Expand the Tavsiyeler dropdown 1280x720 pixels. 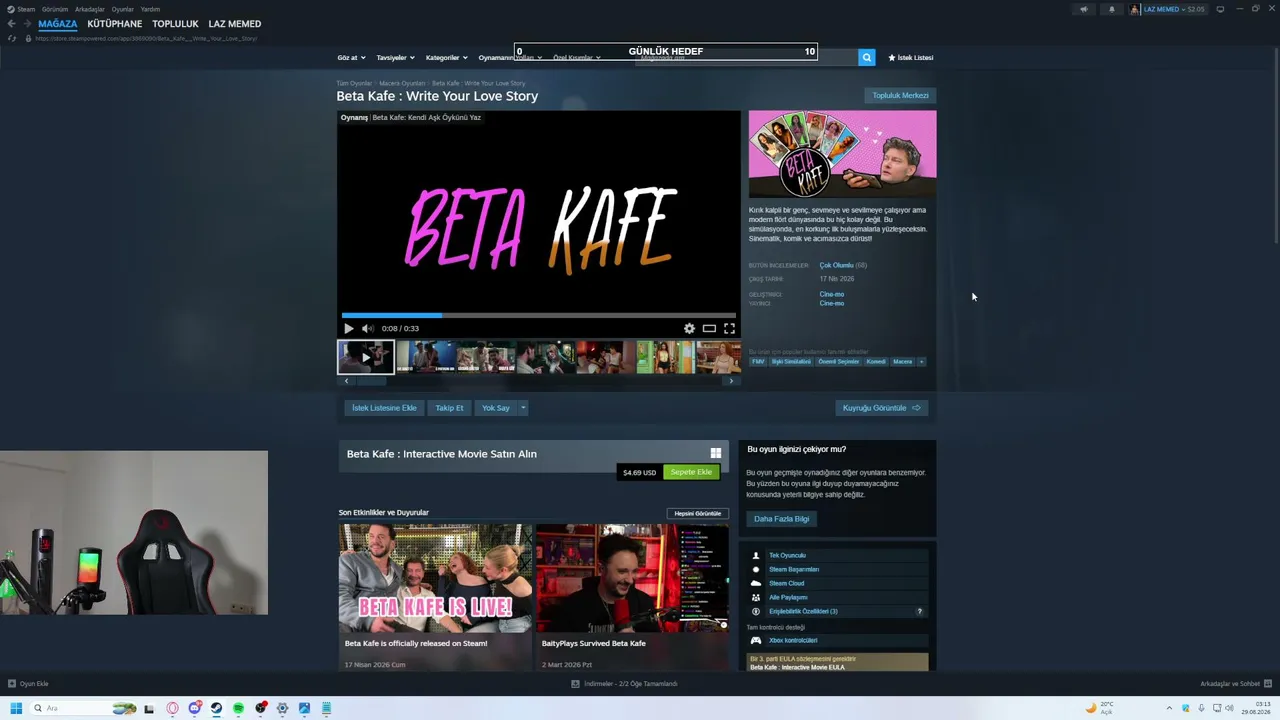pos(395,58)
